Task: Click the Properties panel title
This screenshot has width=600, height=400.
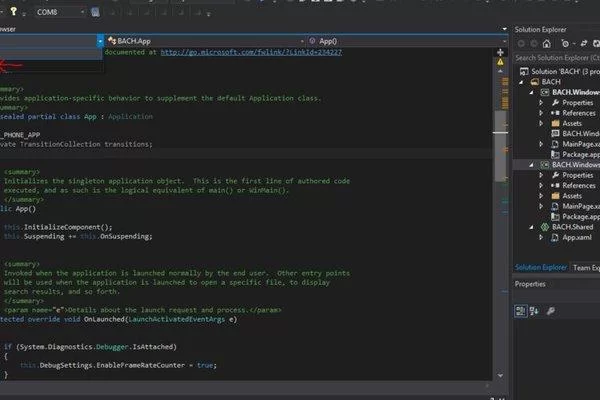Action: (530, 284)
